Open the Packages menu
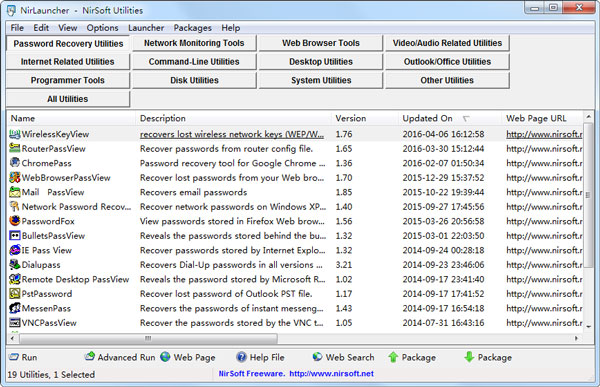The height and width of the screenshot is (387, 600). pos(192,28)
